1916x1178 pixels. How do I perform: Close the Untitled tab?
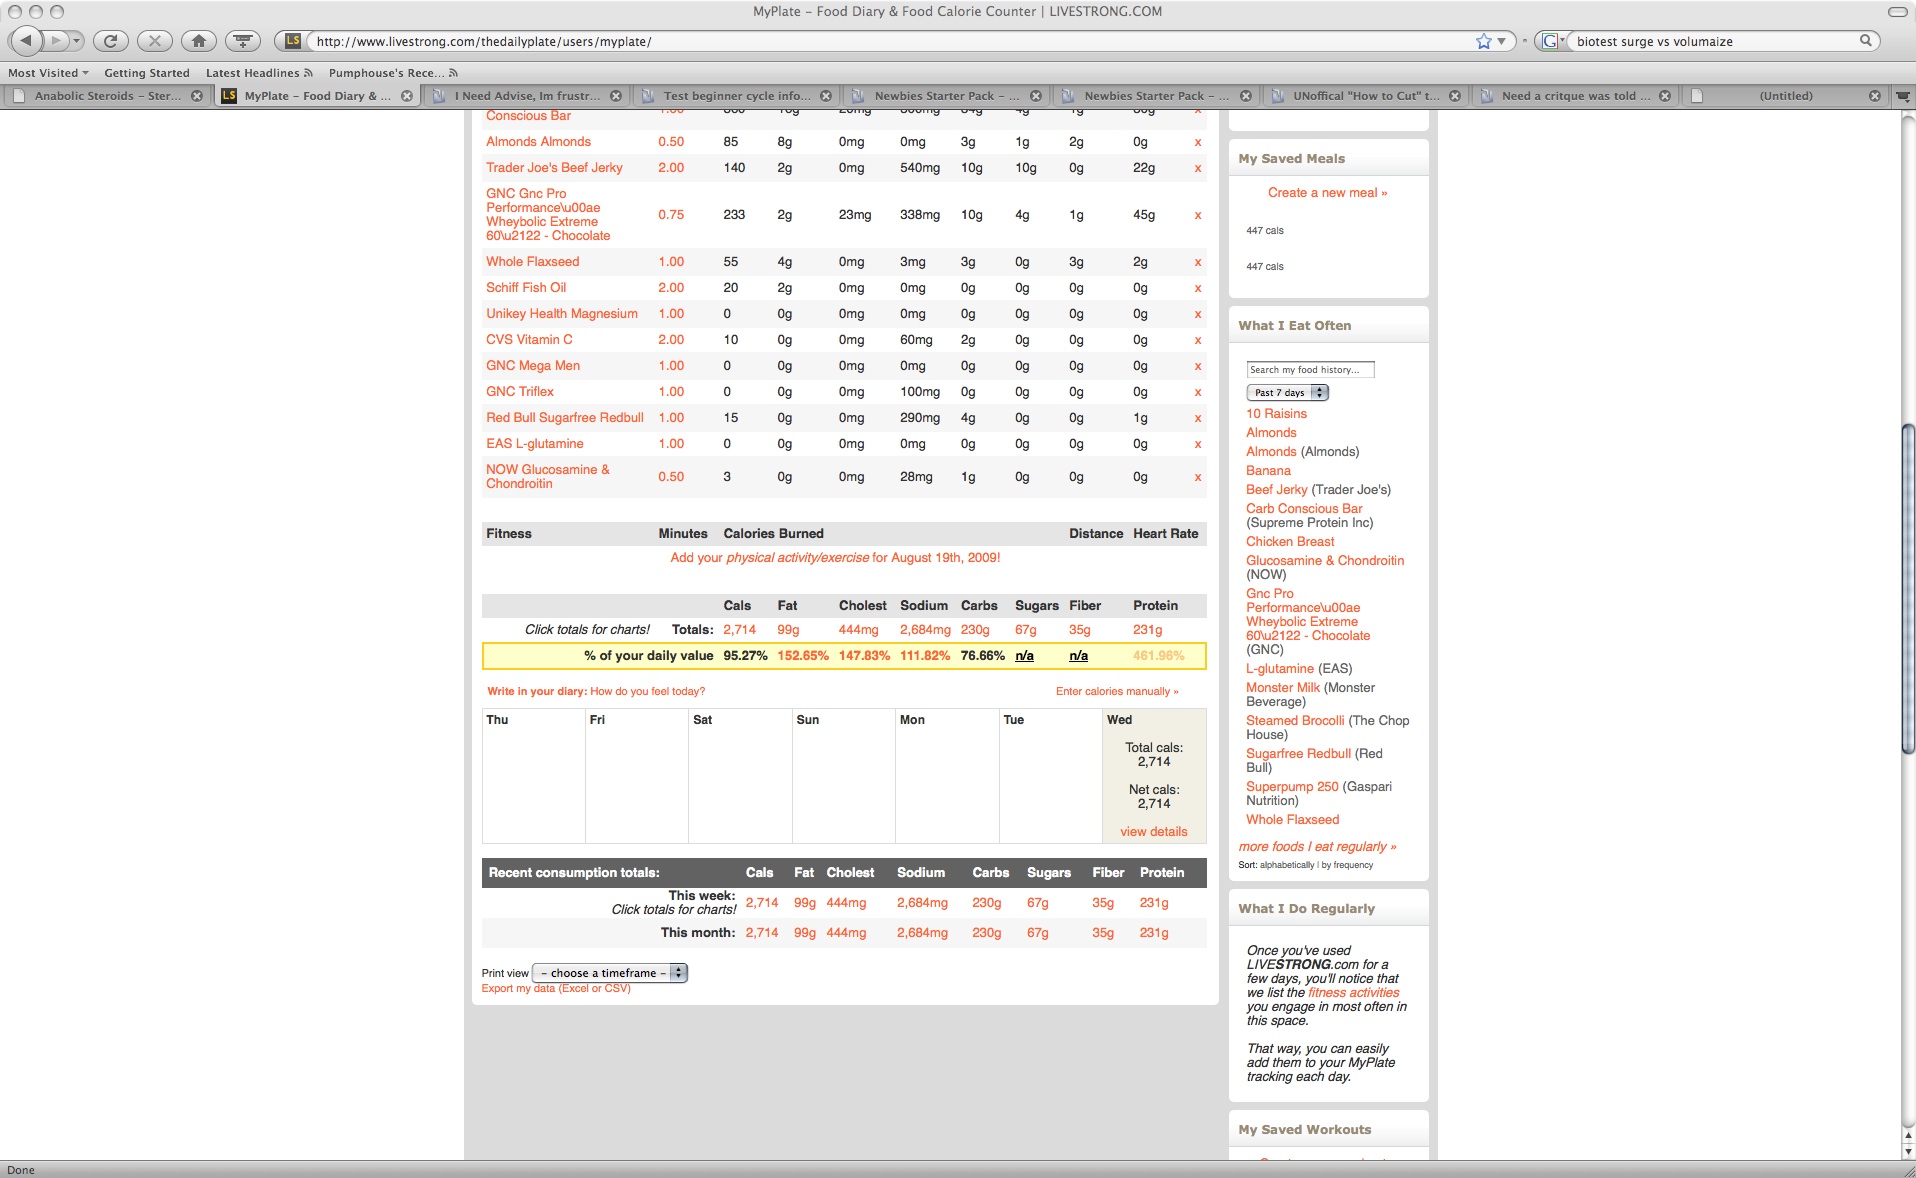[x=1875, y=96]
